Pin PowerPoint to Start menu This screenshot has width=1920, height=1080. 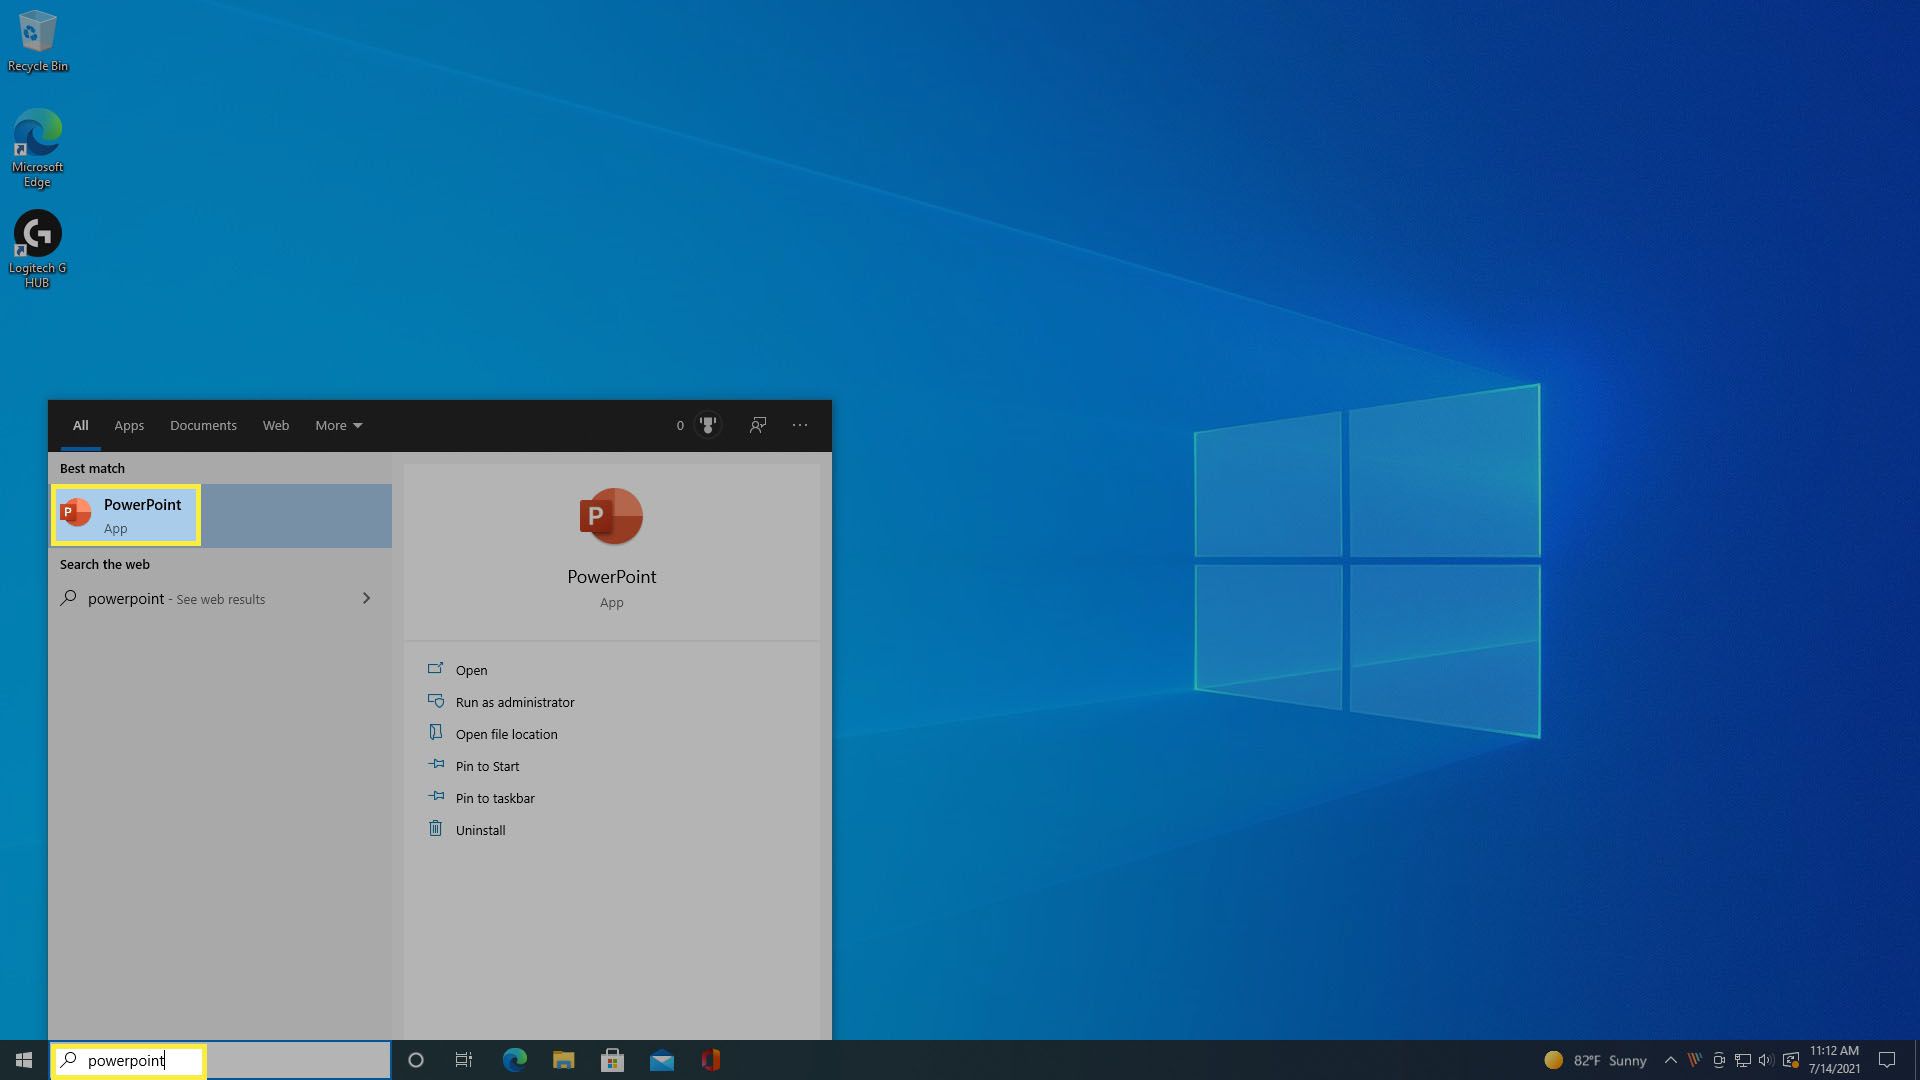click(487, 765)
